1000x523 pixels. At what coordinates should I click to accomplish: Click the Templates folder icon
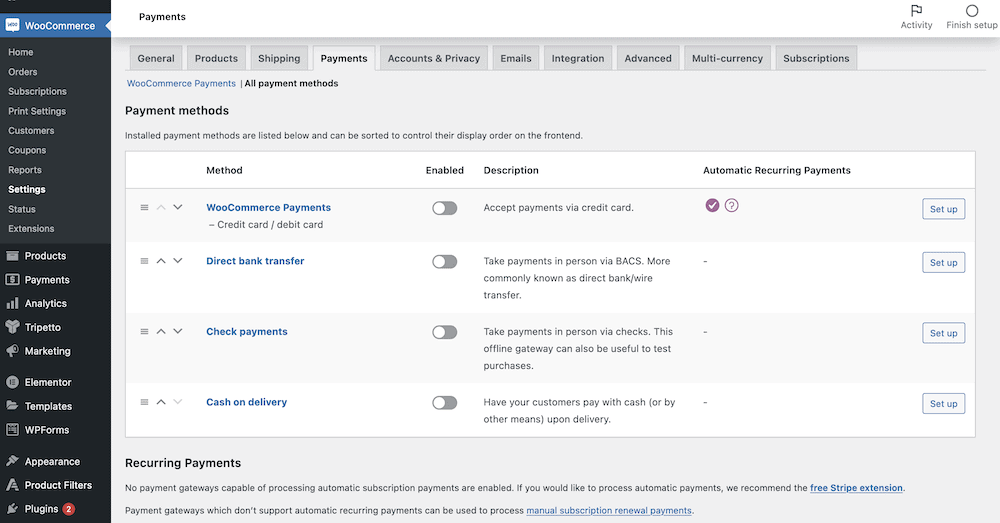coord(12,406)
